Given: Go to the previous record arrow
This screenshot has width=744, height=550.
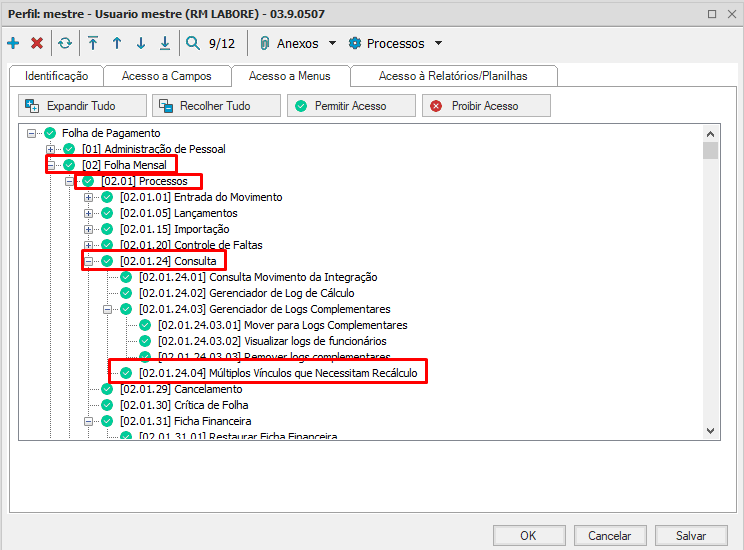Looking at the screenshot, I should 117,43.
